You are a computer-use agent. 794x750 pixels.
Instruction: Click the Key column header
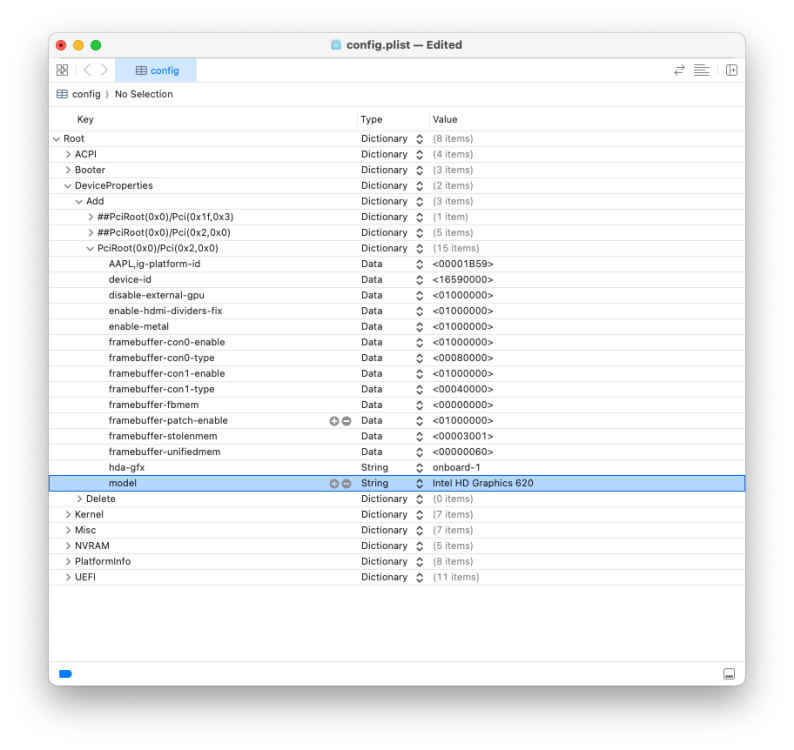[x=85, y=120]
